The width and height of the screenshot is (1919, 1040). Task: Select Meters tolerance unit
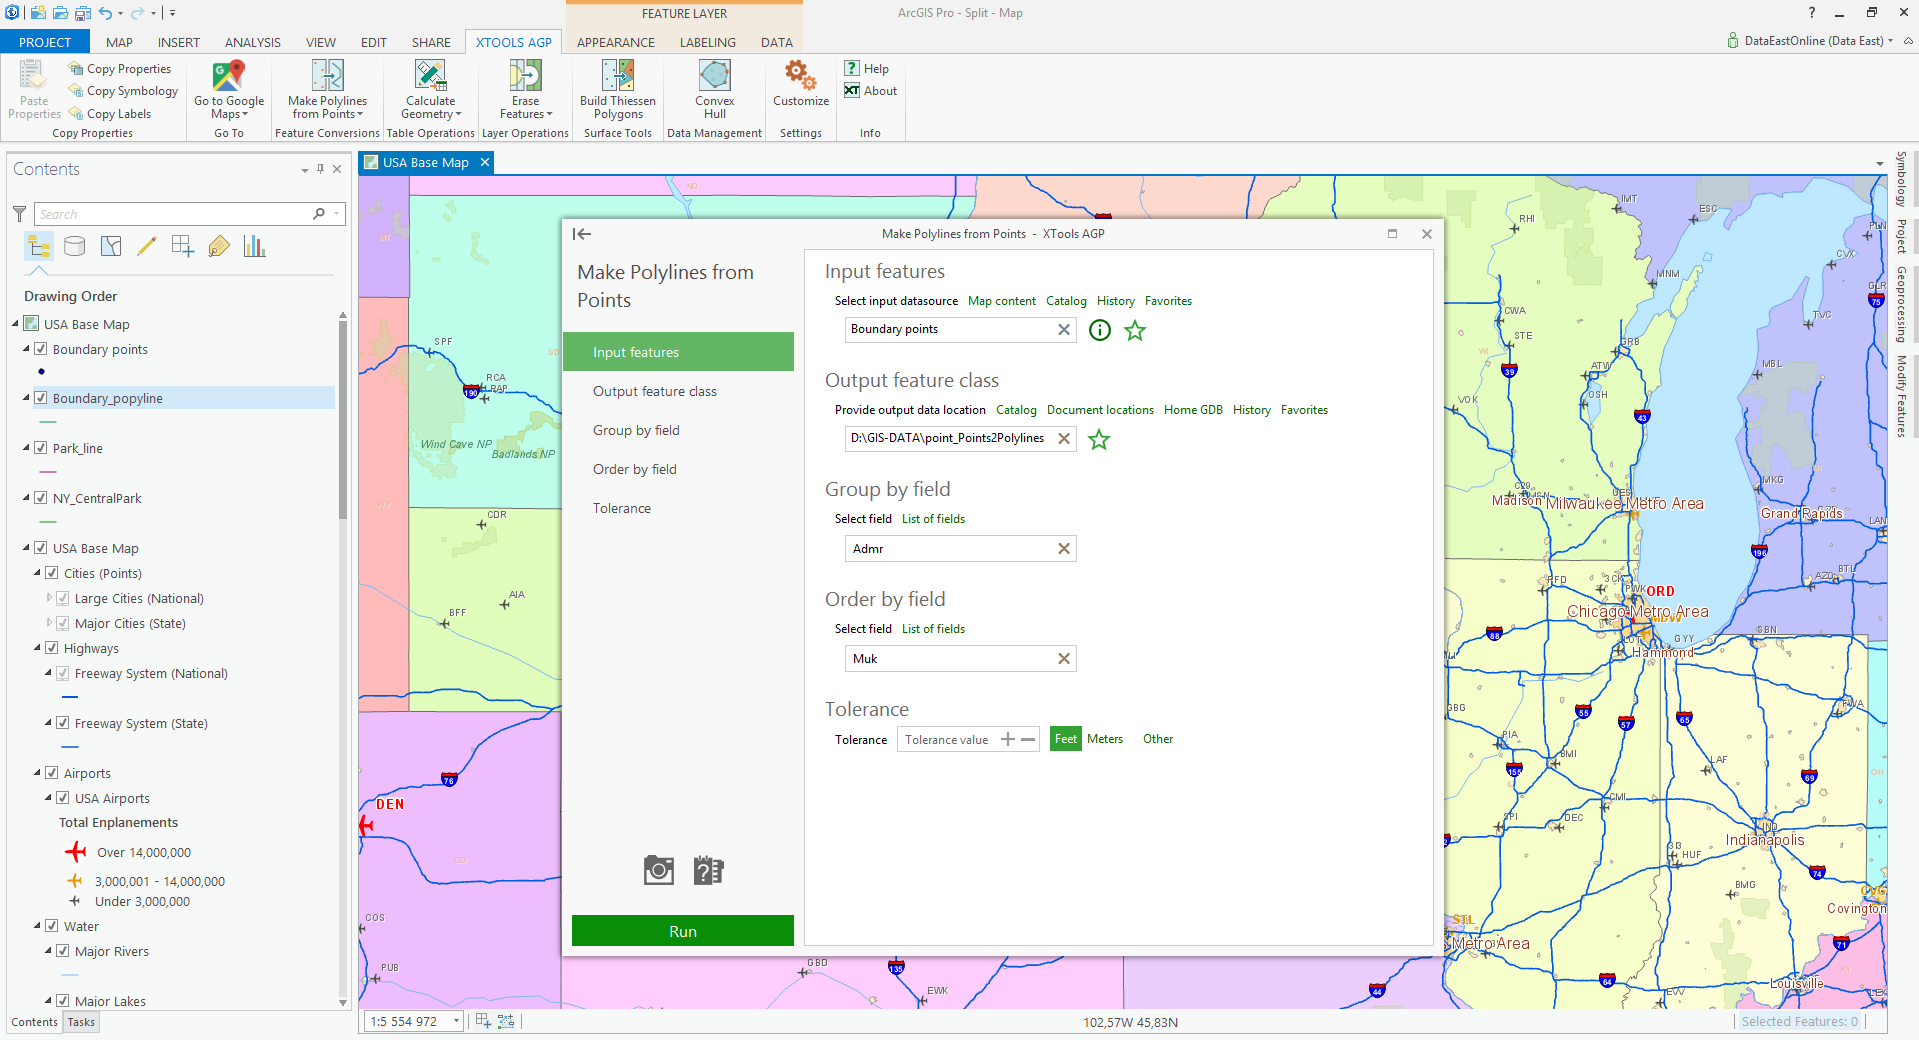click(x=1105, y=739)
